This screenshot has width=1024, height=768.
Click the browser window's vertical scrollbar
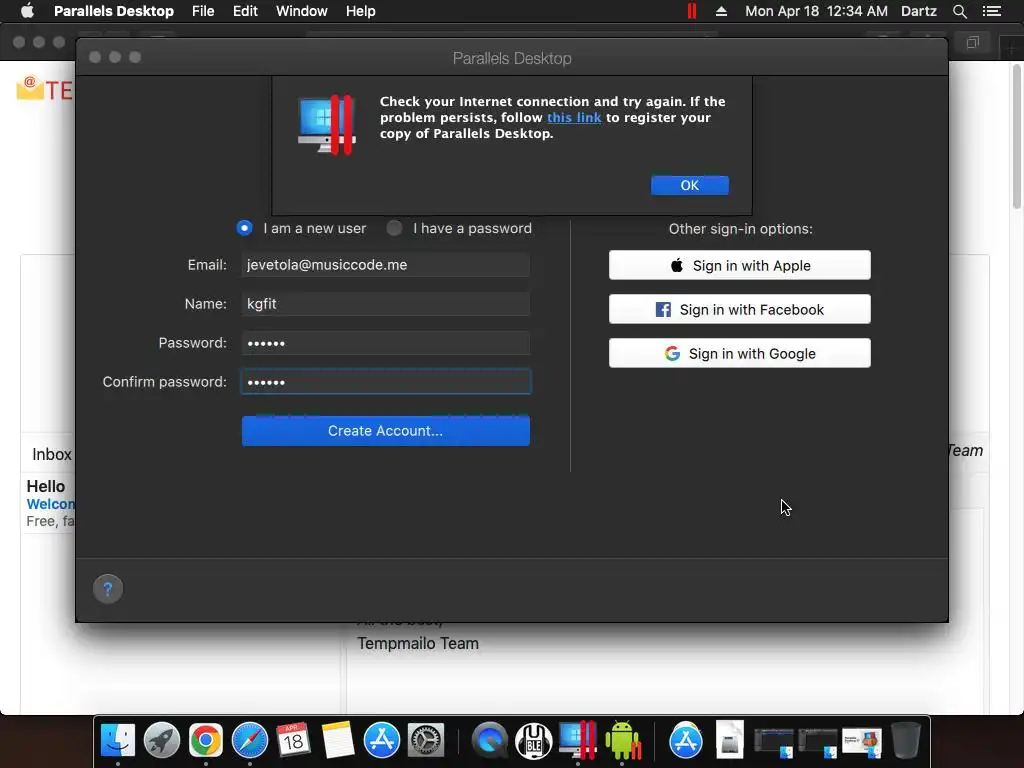pyautogui.click(x=1017, y=137)
